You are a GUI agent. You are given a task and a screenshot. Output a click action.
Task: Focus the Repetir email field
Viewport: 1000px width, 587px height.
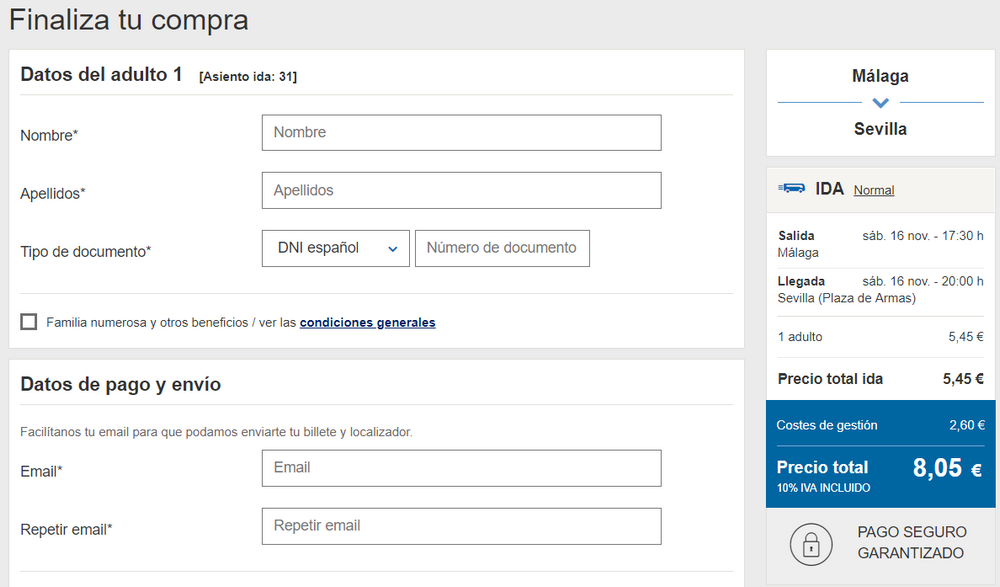pos(461,526)
